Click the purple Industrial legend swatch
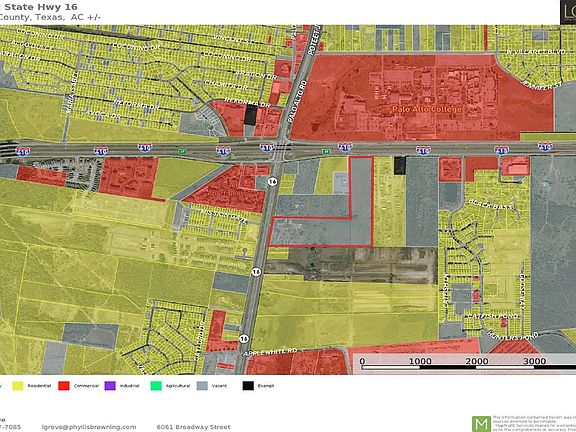The height and width of the screenshot is (432, 576). coord(110,386)
